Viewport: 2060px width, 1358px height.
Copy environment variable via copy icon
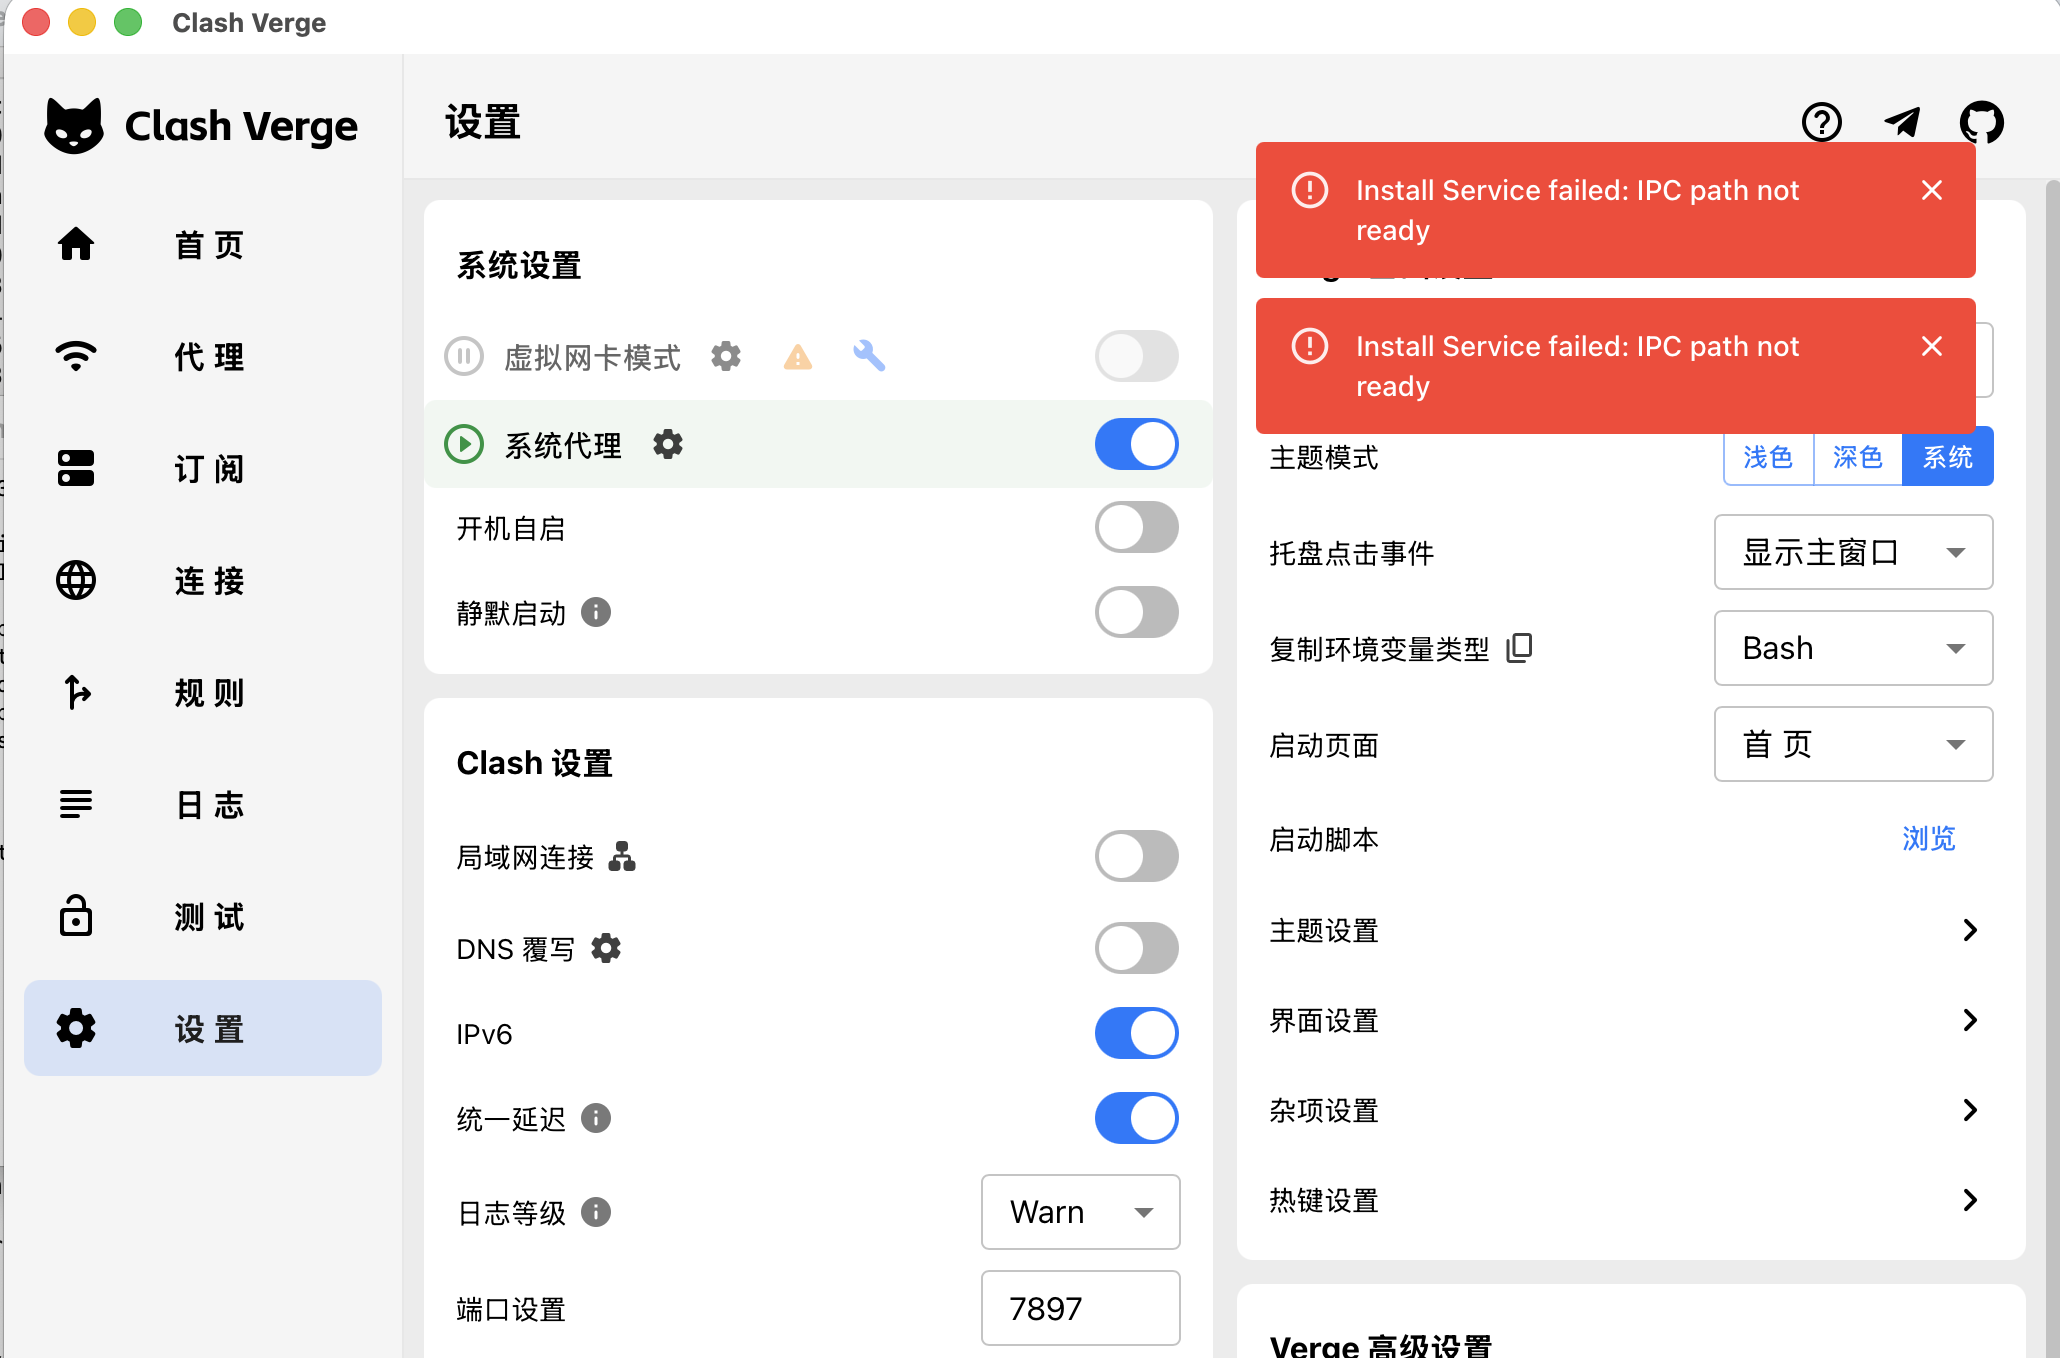tap(1519, 648)
